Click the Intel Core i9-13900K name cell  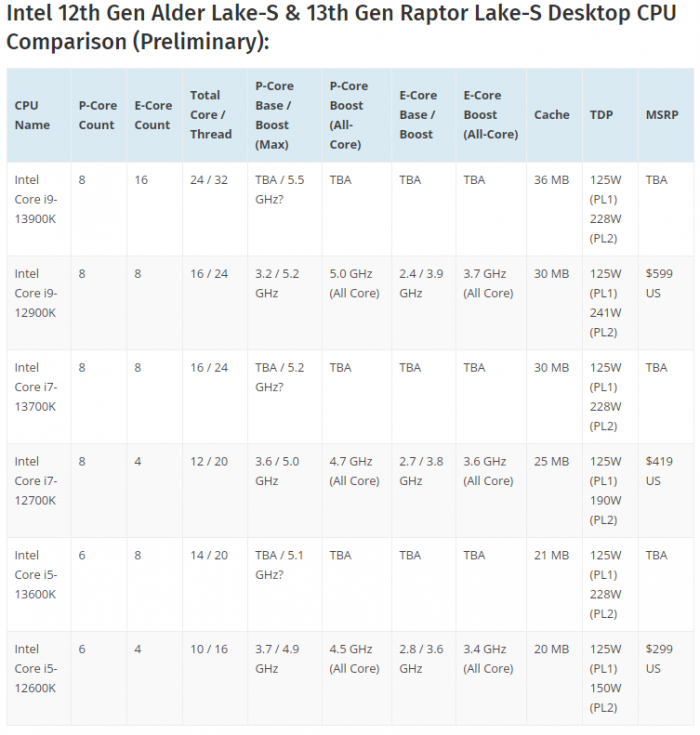[36, 199]
